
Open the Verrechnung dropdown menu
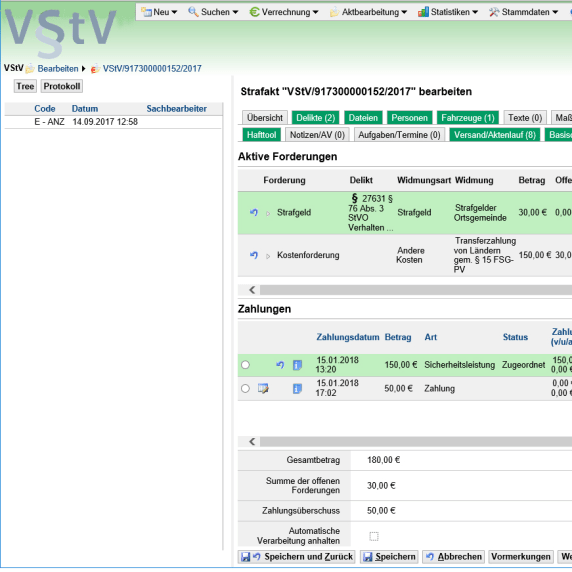tap(284, 12)
